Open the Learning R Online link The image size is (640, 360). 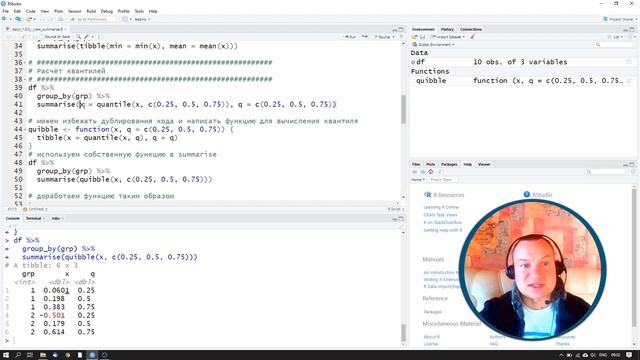tap(441, 207)
